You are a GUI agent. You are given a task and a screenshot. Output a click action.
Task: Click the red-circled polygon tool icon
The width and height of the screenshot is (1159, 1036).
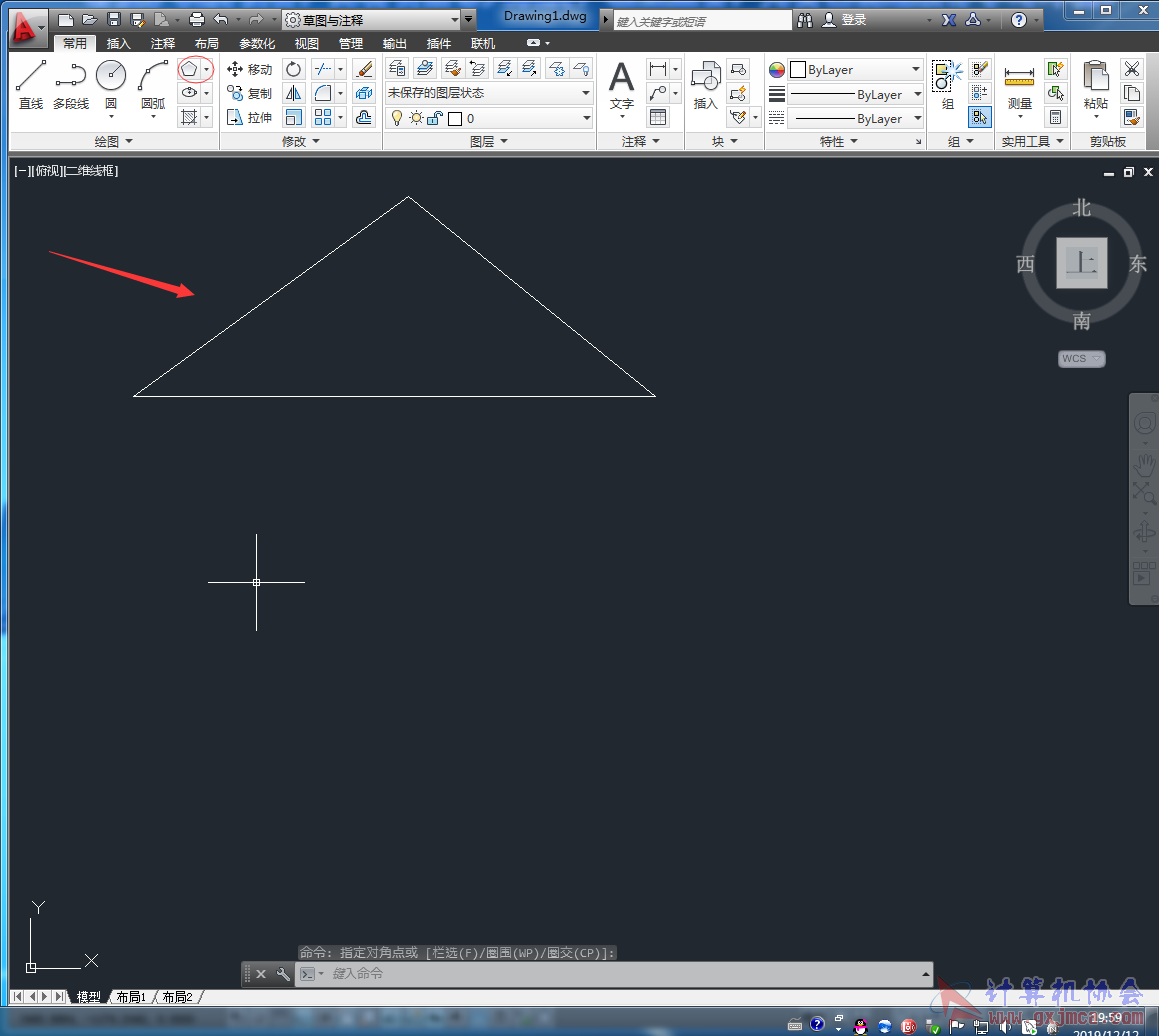pyautogui.click(x=189, y=69)
